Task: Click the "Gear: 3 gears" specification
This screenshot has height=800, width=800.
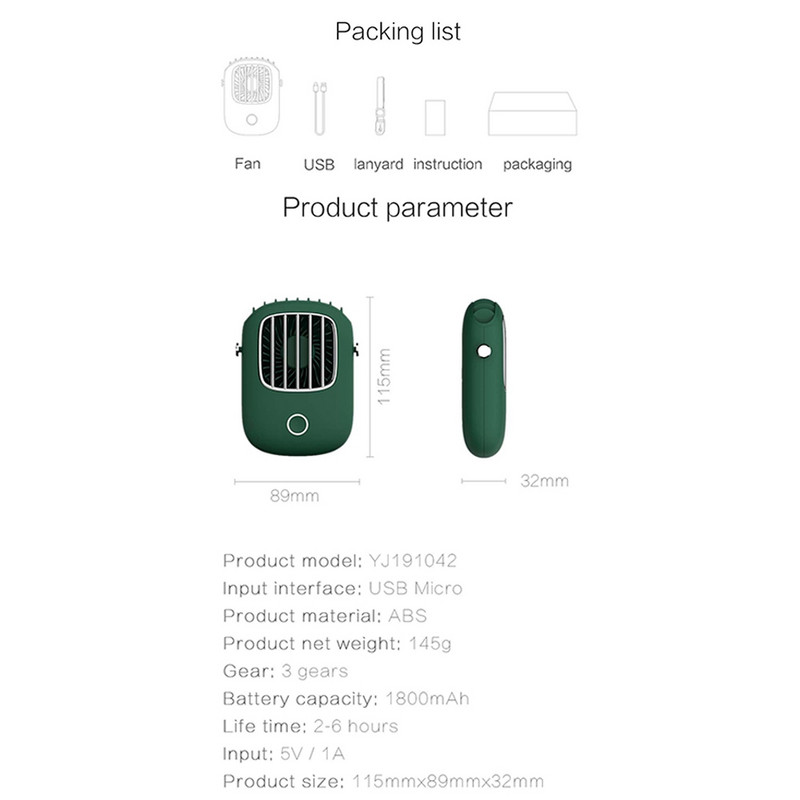Action: tap(285, 671)
